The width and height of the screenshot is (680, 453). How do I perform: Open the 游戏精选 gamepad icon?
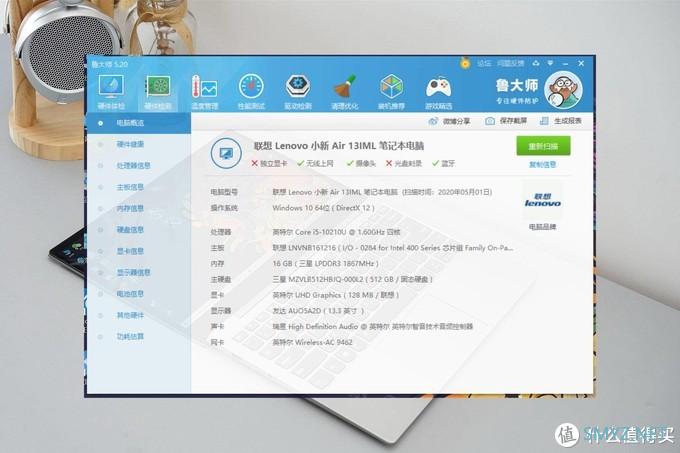438,91
